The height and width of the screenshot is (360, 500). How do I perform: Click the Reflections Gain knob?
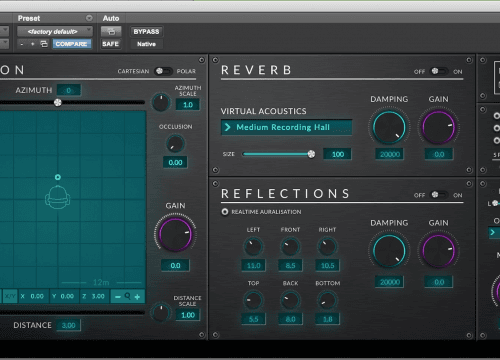[x=439, y=251]
